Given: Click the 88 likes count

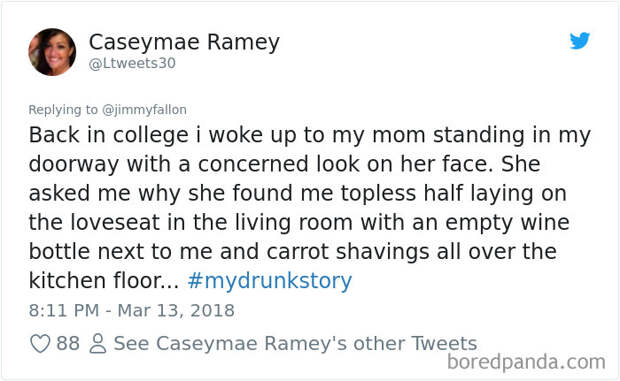Looking at the screenshot, I should [x=68, y=343].
